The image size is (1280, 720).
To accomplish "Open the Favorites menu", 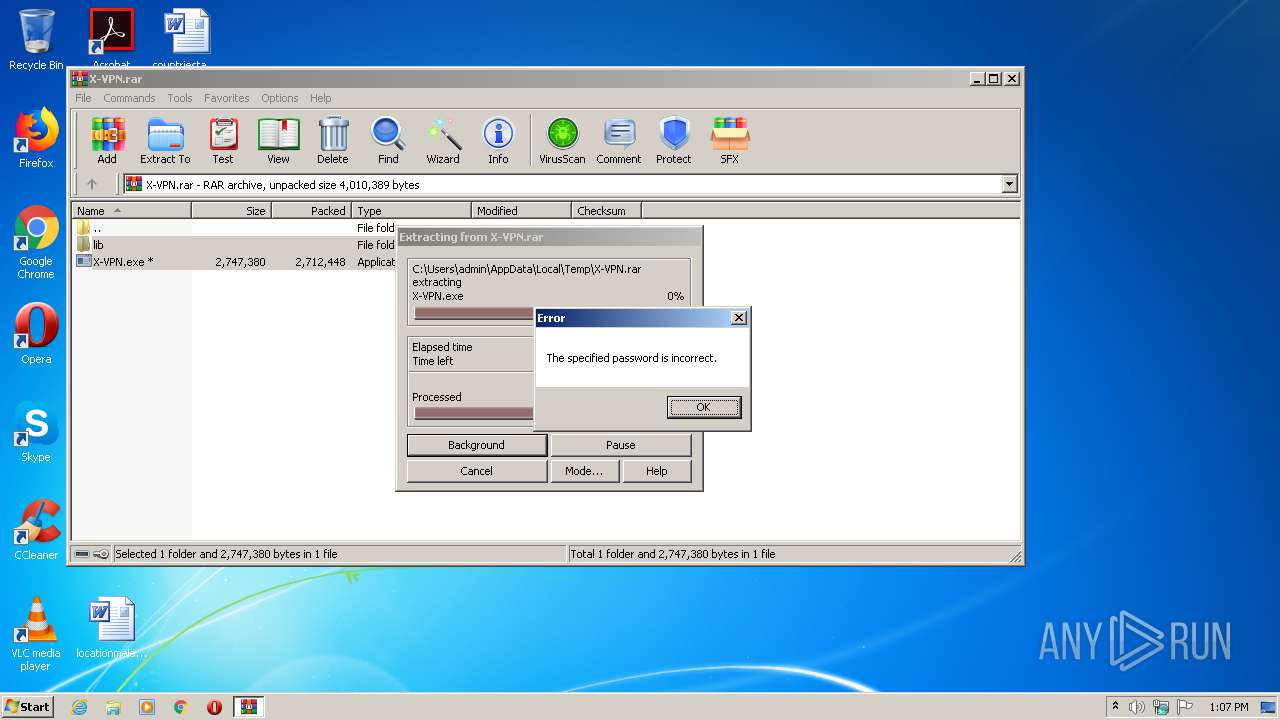I will (227, 98).
